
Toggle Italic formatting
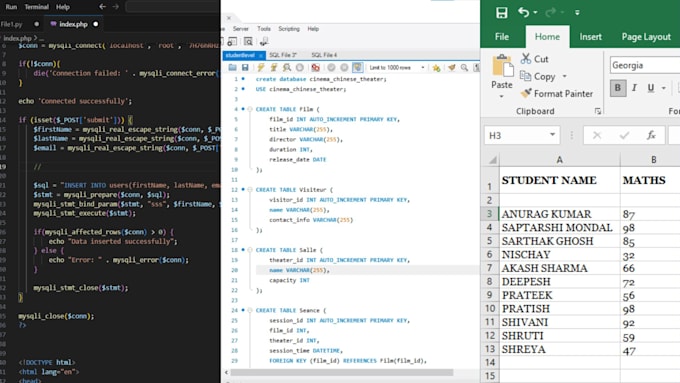(x=634, y=88)
